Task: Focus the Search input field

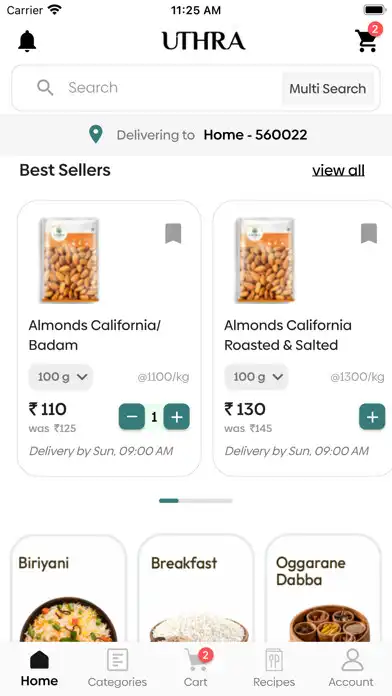Action: pos(169,88)
